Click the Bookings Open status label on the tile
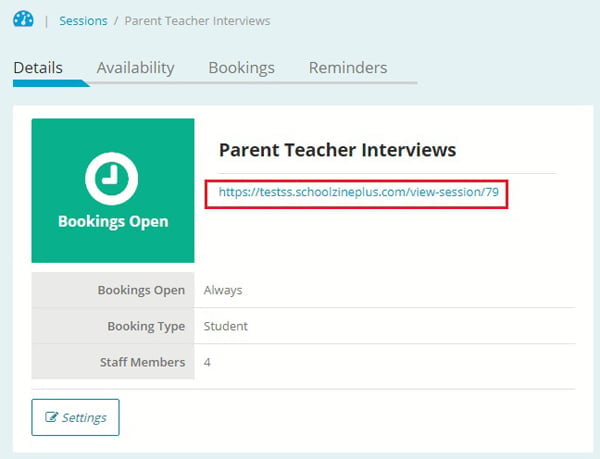The height and width of the screenshot is (459, 600). click(x=113, y=221)
